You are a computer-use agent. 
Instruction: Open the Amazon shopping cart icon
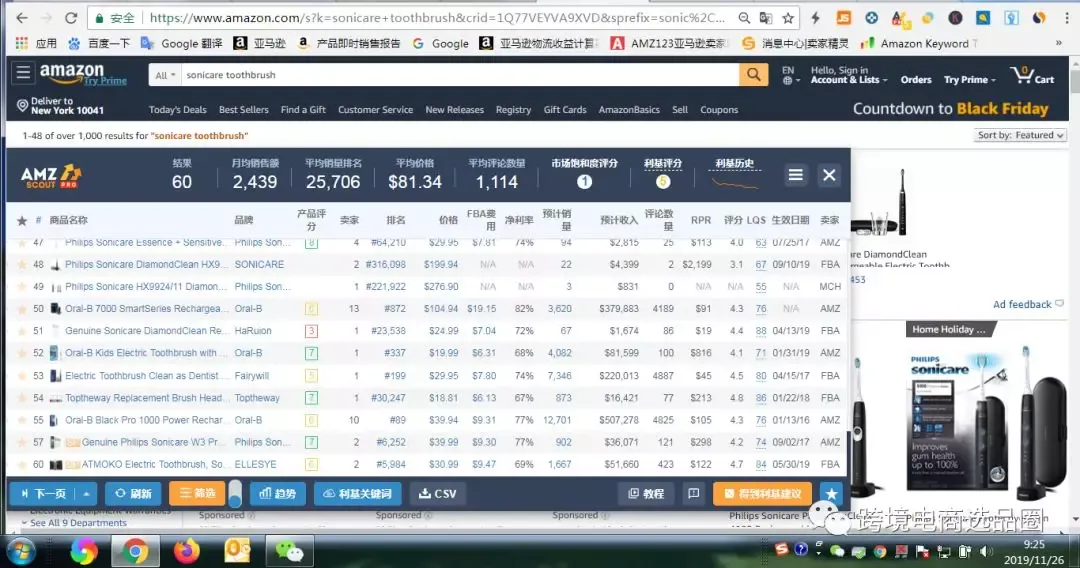[x=1031, y=75]
